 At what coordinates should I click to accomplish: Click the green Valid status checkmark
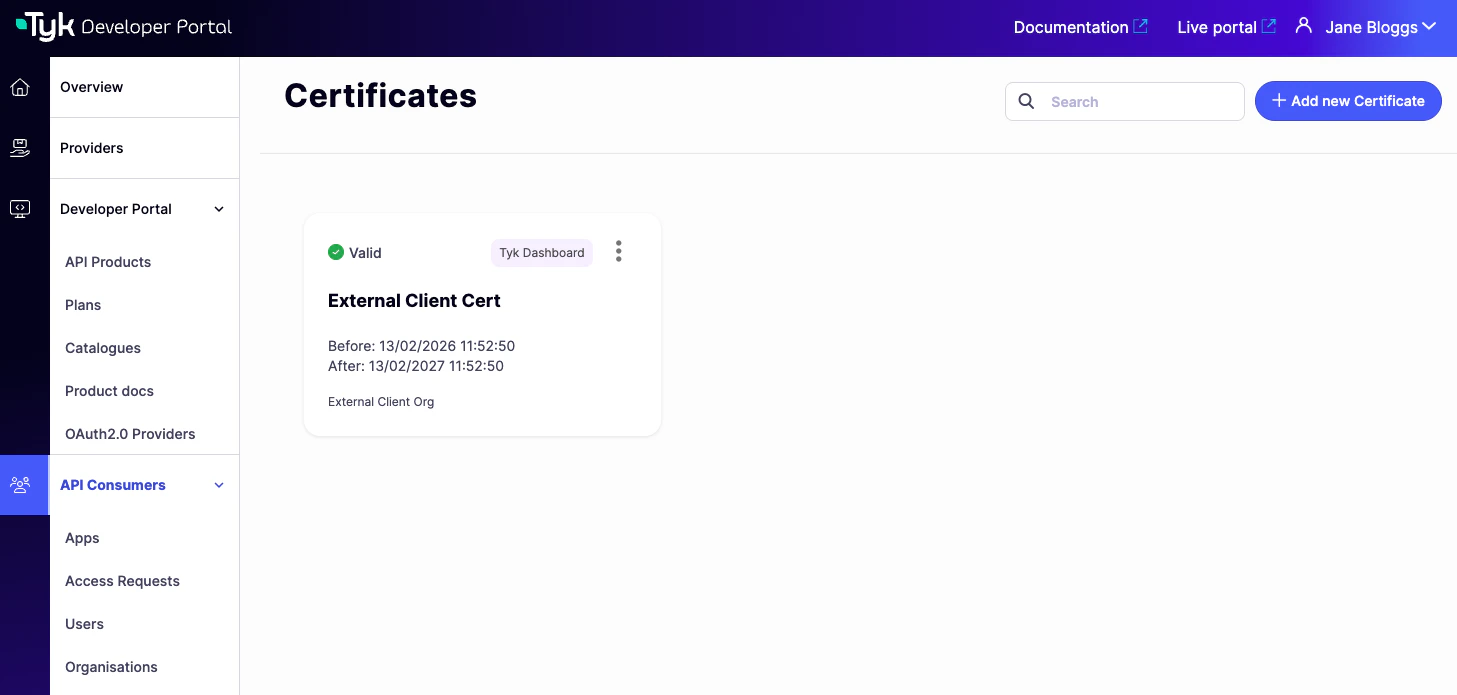point(336,252)
